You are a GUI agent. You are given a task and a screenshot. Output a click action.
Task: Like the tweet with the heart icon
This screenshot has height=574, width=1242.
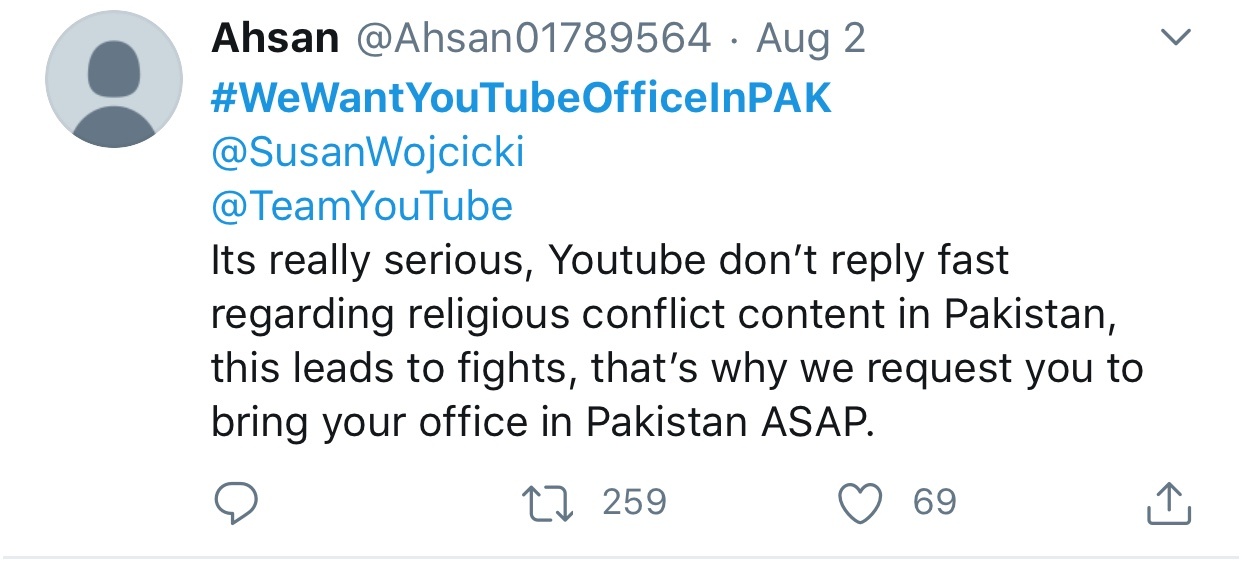(861, 502)
